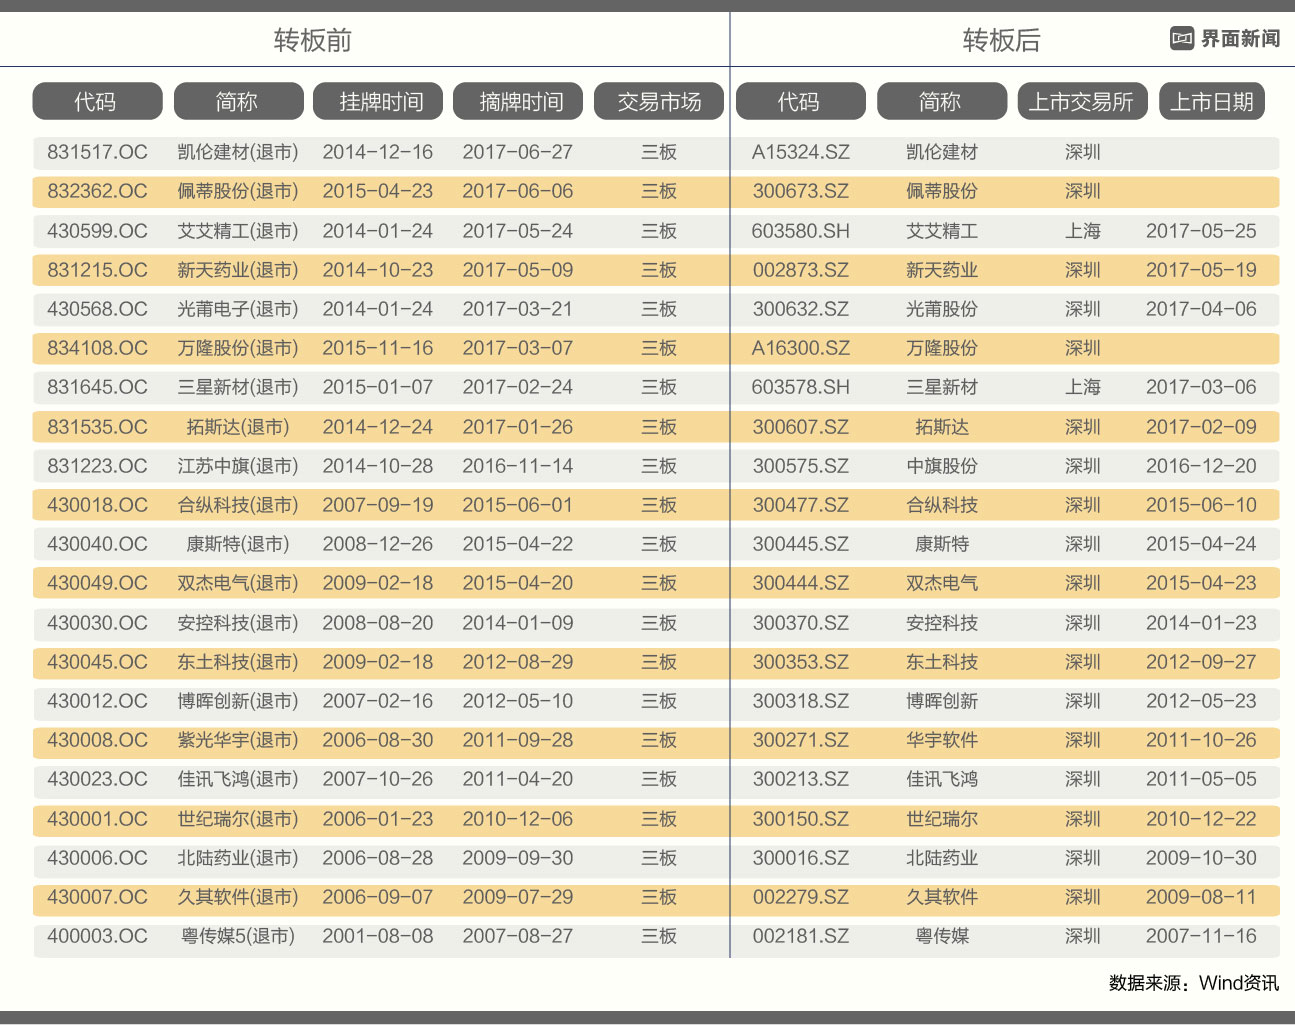Select code 430599.OC
The height and width of the screenshot is (1025, 1295).
(x=97, y=231)
